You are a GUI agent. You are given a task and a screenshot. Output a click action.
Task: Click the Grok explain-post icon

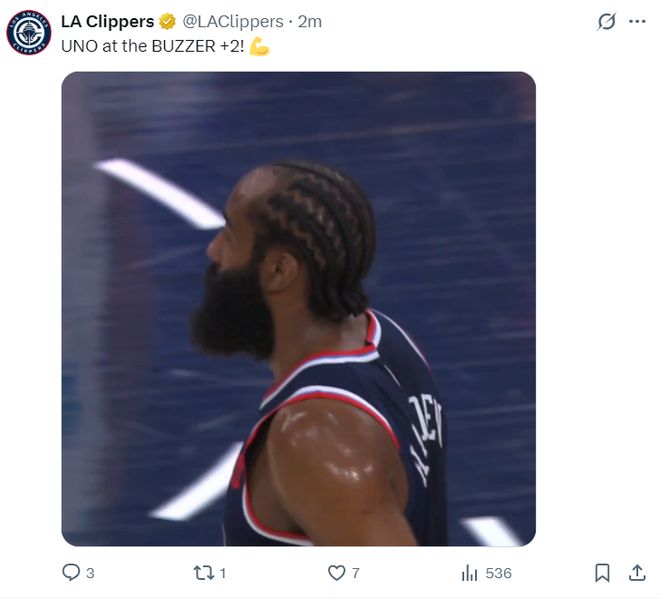(606, 21)
